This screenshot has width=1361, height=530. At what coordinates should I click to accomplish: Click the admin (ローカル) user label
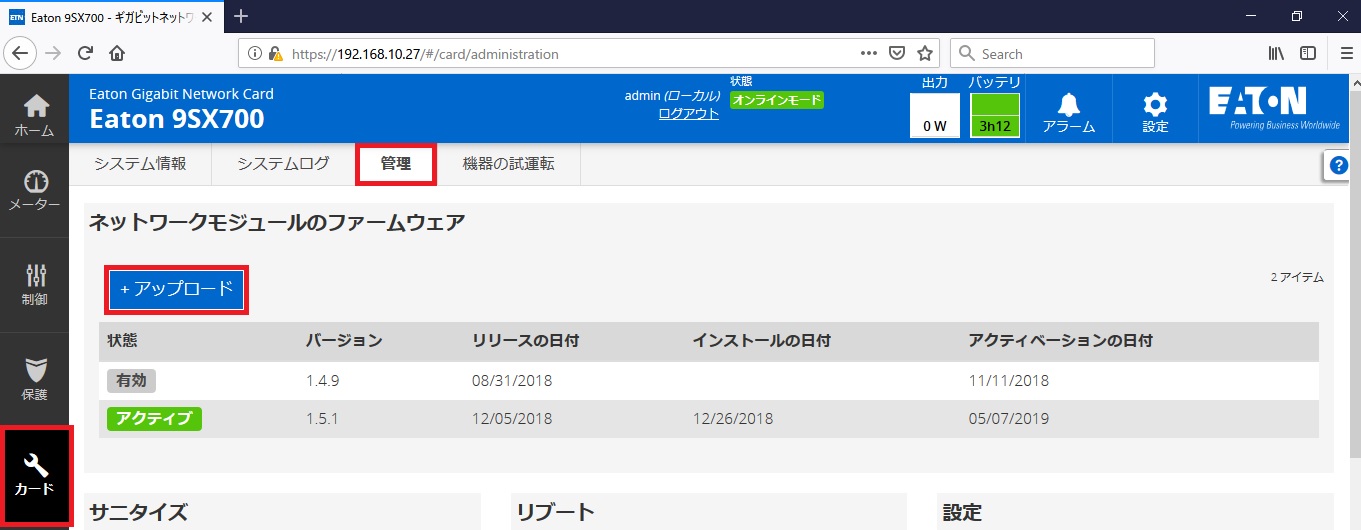click(x=672, y=95)
